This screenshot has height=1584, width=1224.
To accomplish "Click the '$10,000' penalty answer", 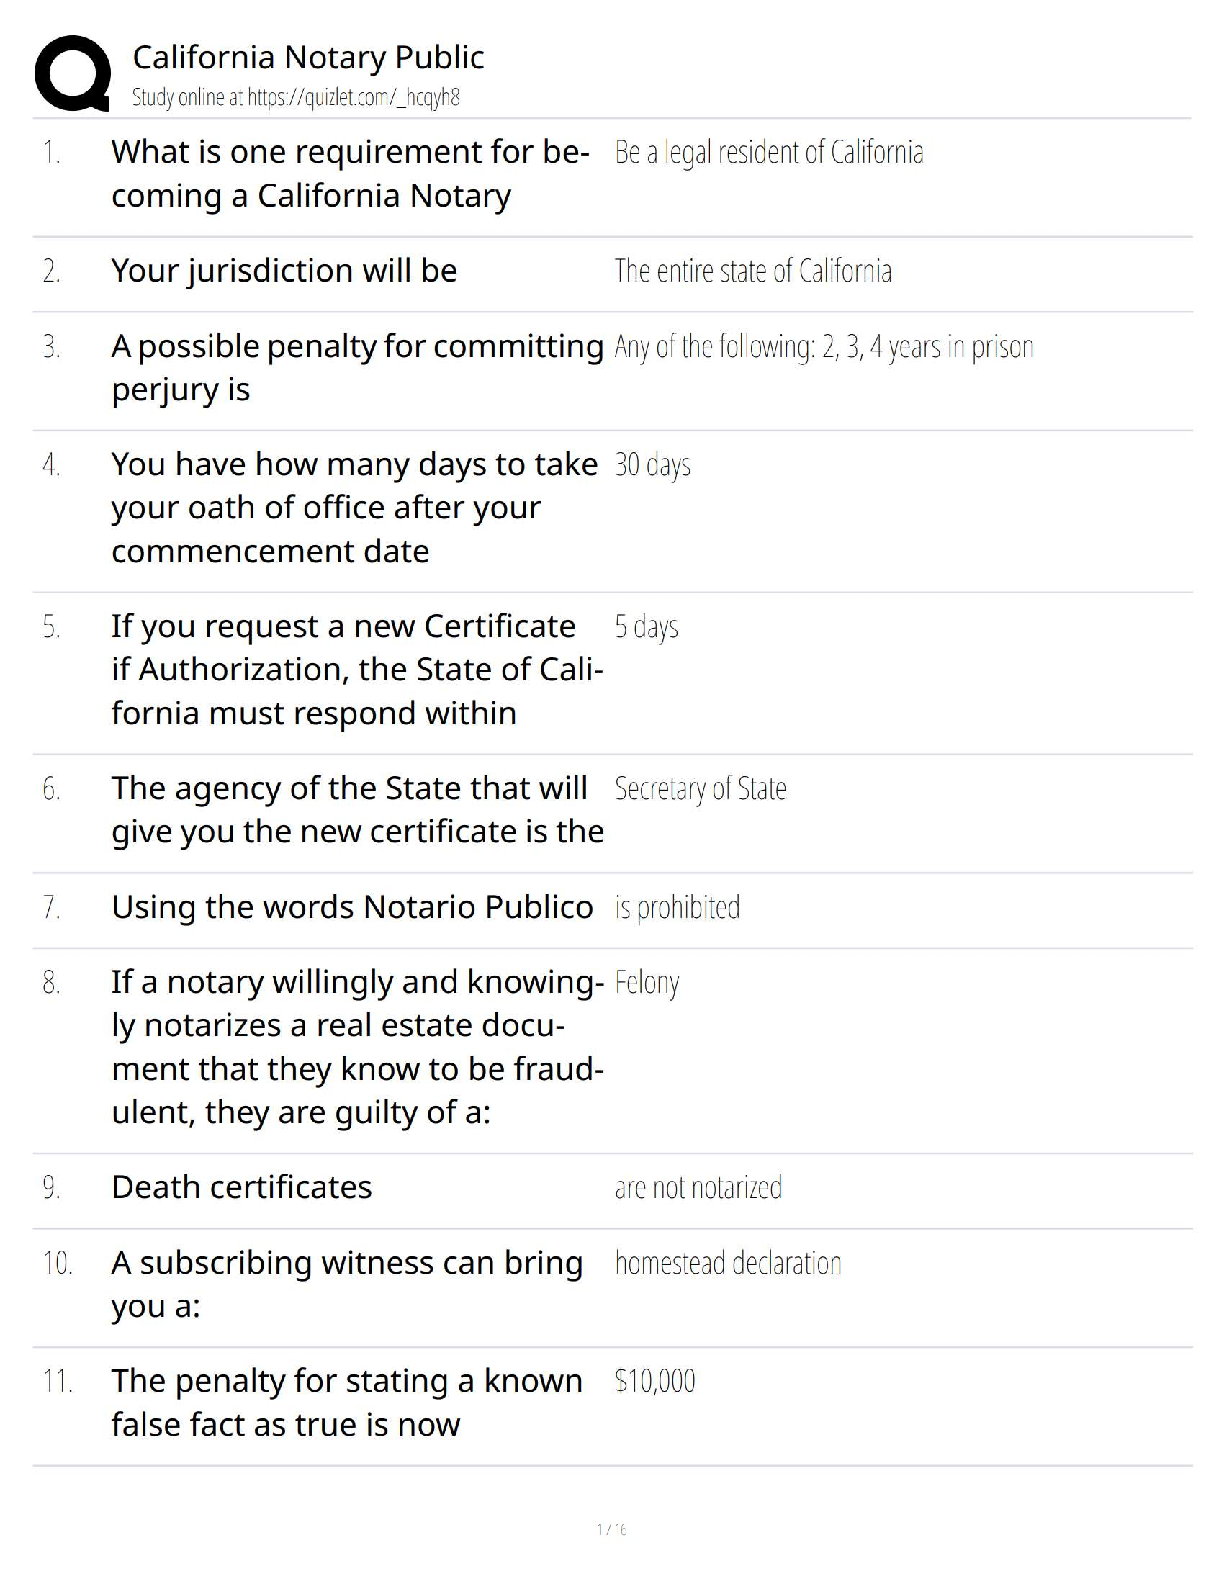I will click(x=654, y=1381).
